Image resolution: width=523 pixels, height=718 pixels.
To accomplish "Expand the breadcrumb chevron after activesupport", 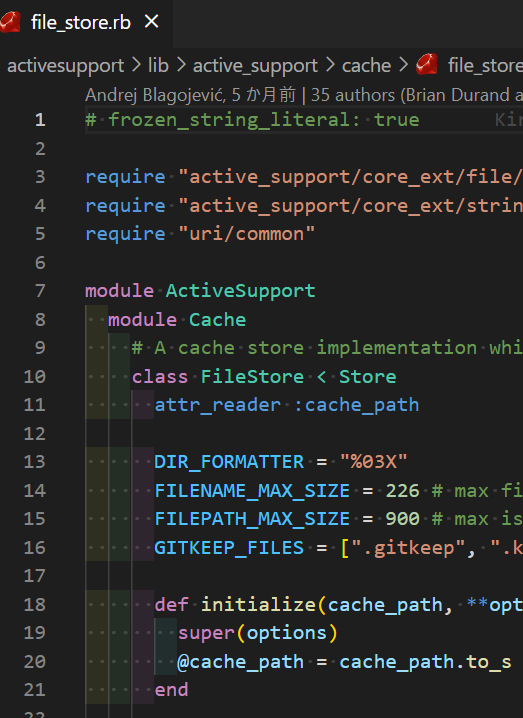I will (x=136, y=65).
